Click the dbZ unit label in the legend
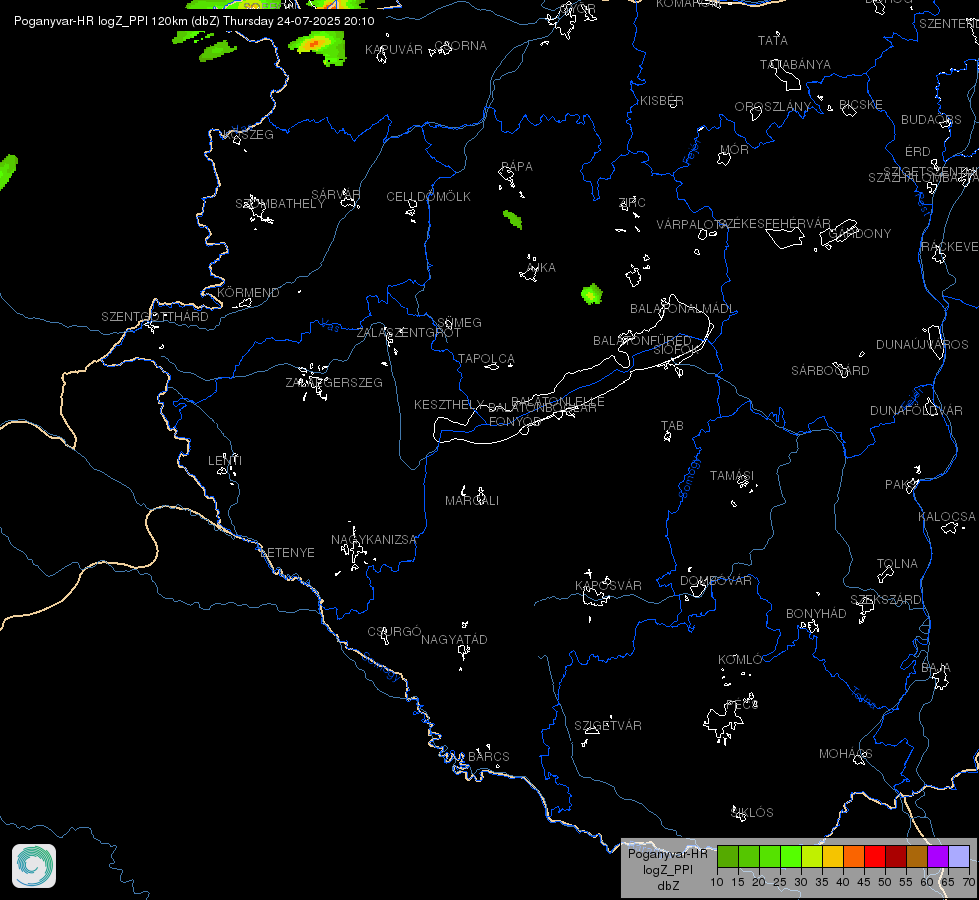 (667, 886)
